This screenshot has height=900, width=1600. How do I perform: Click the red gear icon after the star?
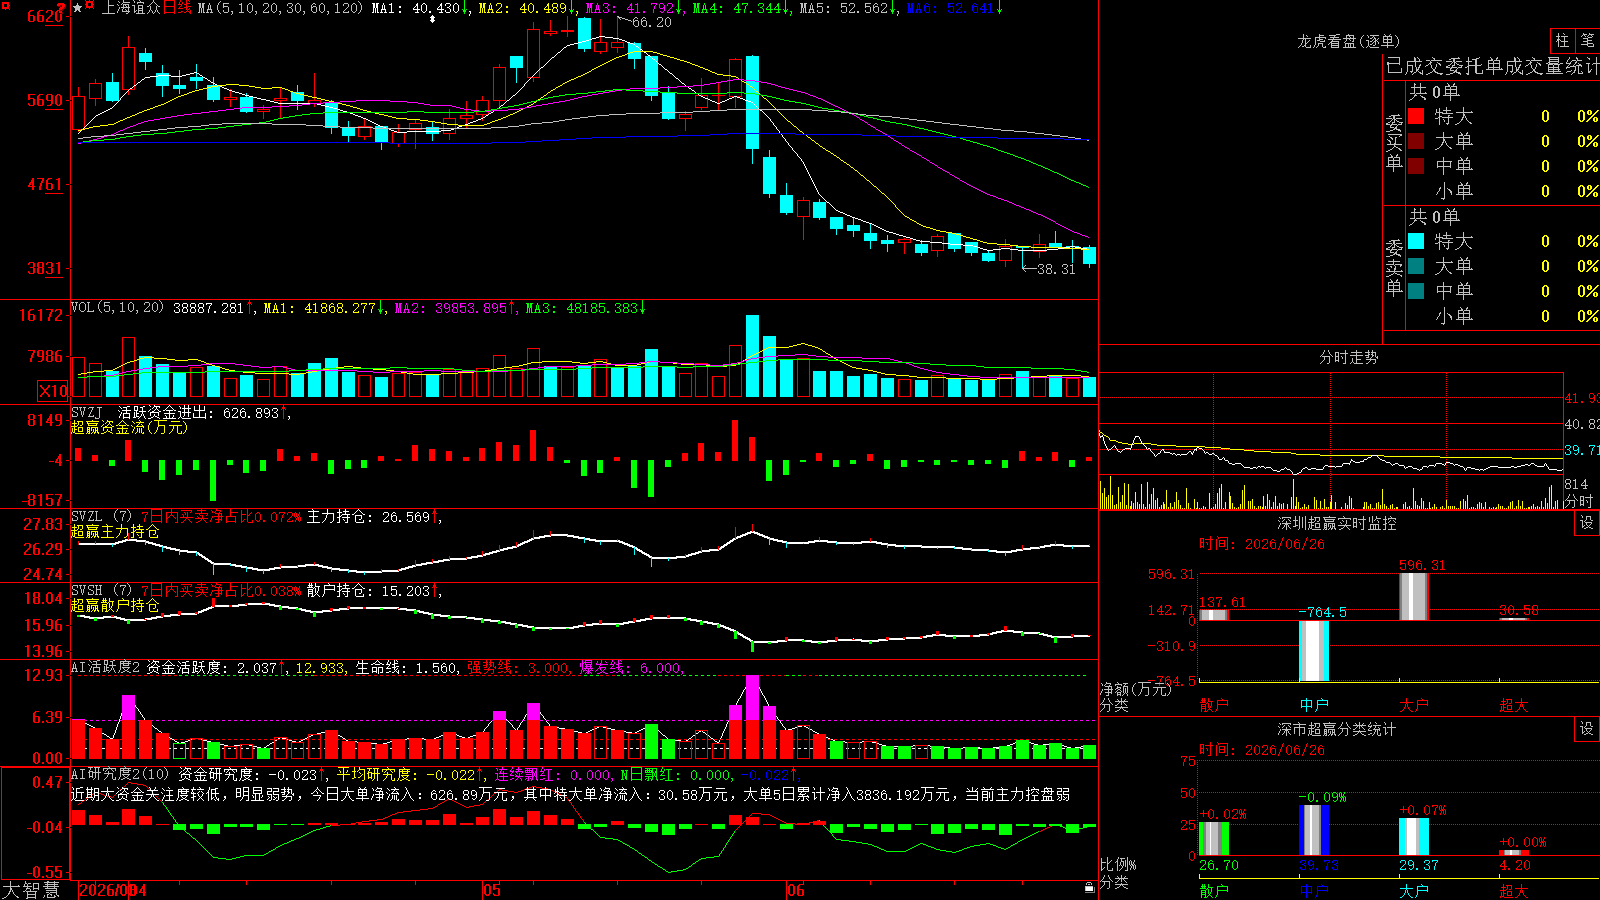tap(90, 7)
